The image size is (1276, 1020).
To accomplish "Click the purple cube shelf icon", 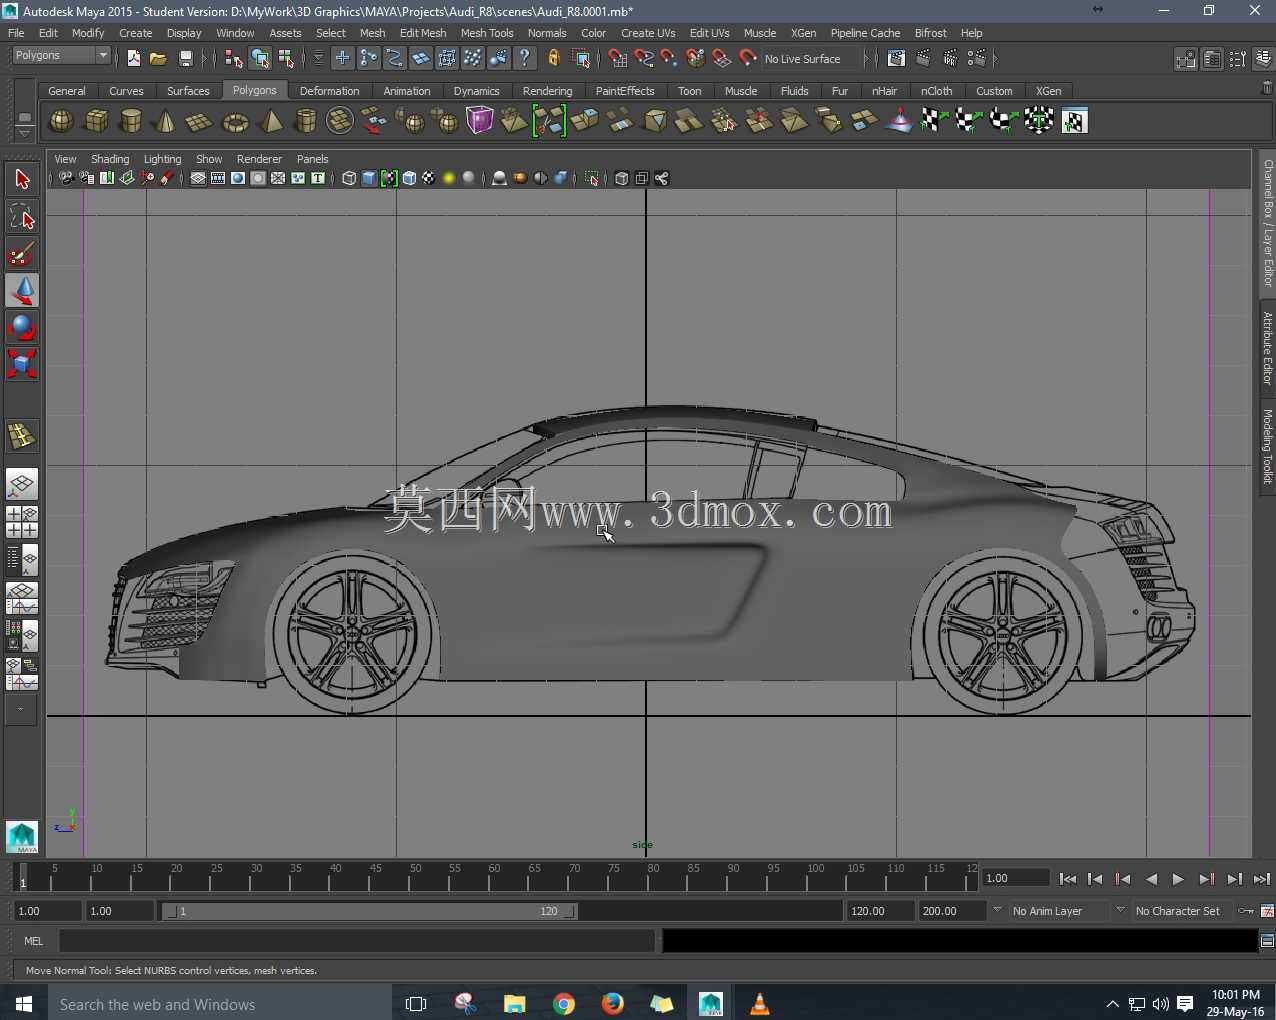I will [480, 121].
